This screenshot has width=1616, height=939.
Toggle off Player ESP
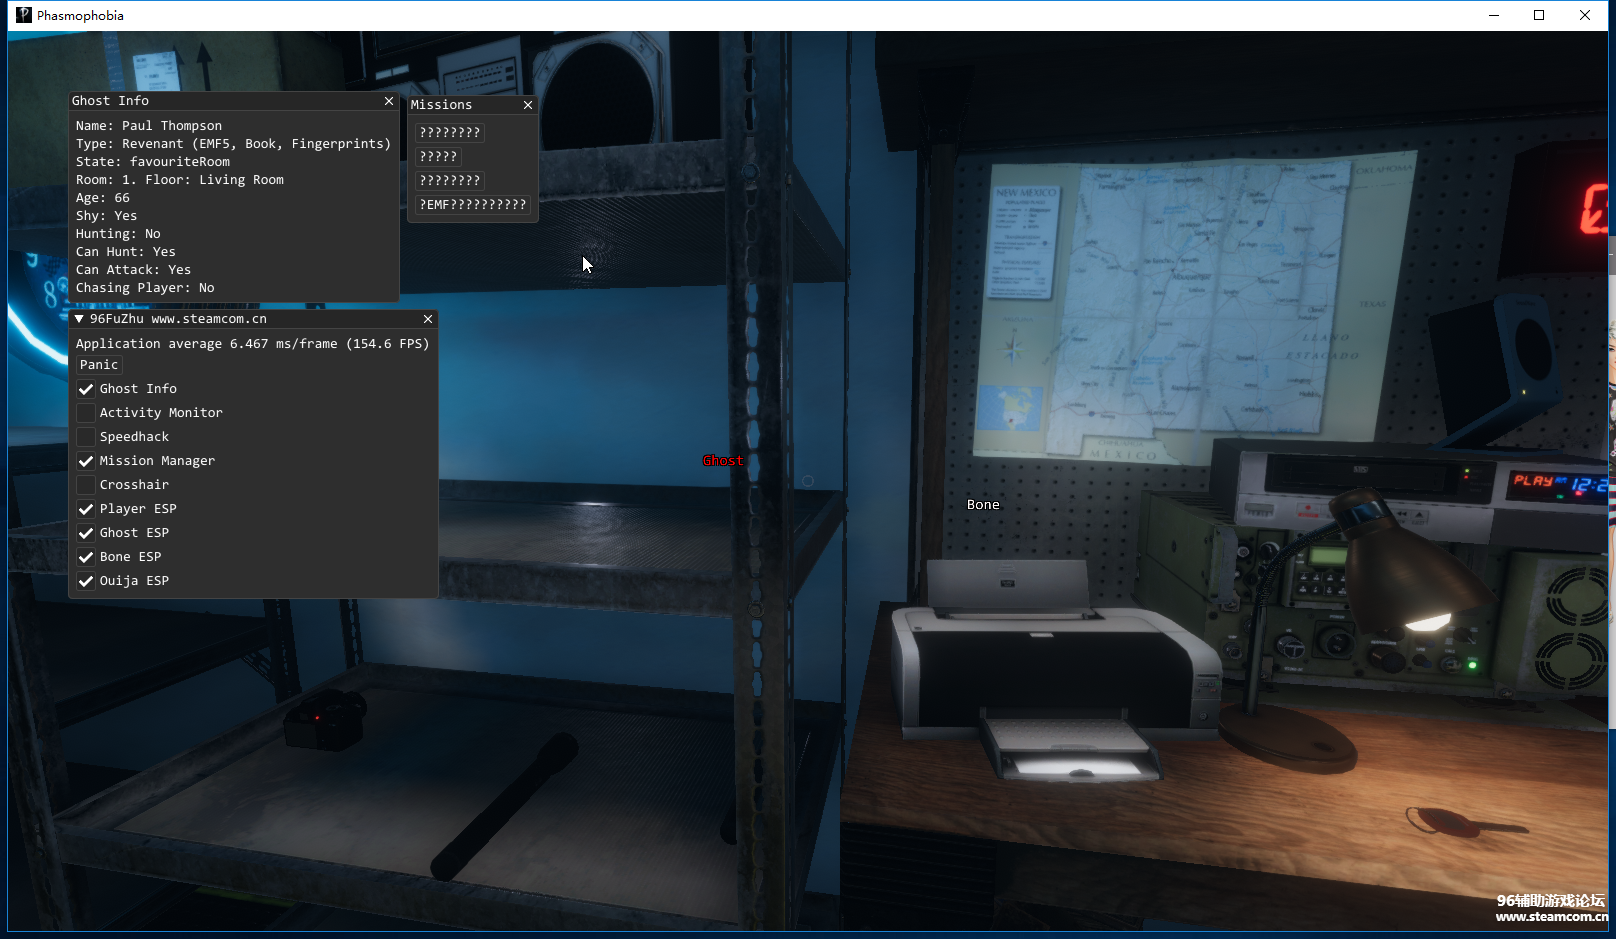(x=86, y=509)
